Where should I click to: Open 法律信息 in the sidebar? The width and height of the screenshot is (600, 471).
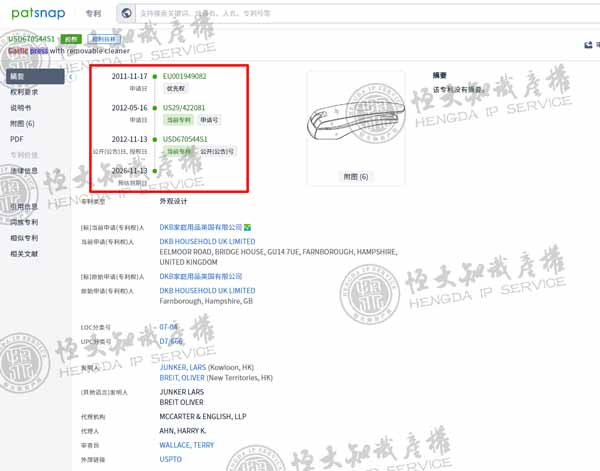24,171
